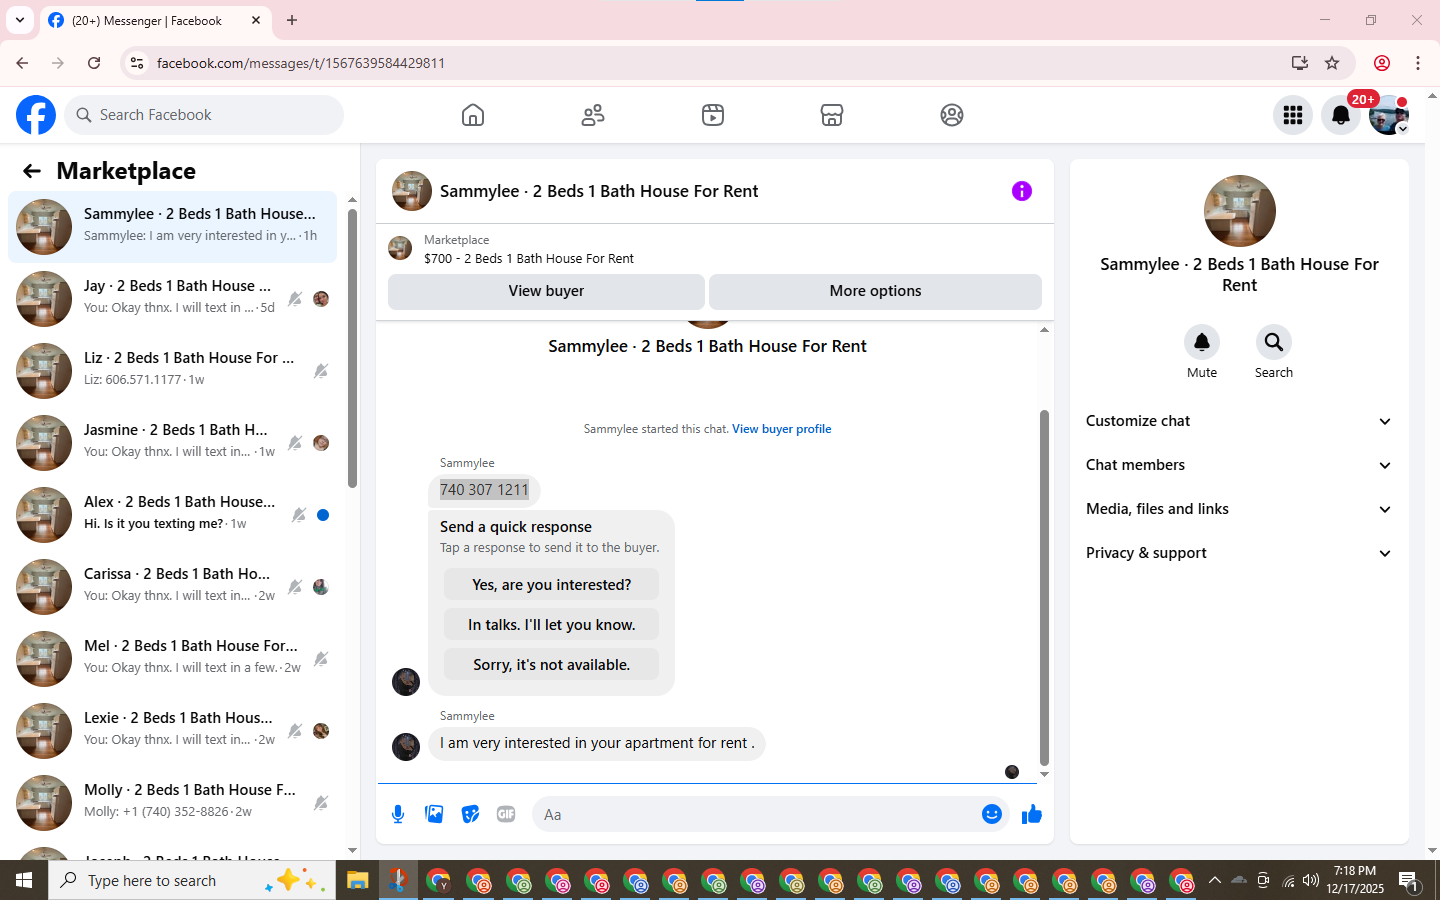Expand the Chat members section

coord(1239,465)
